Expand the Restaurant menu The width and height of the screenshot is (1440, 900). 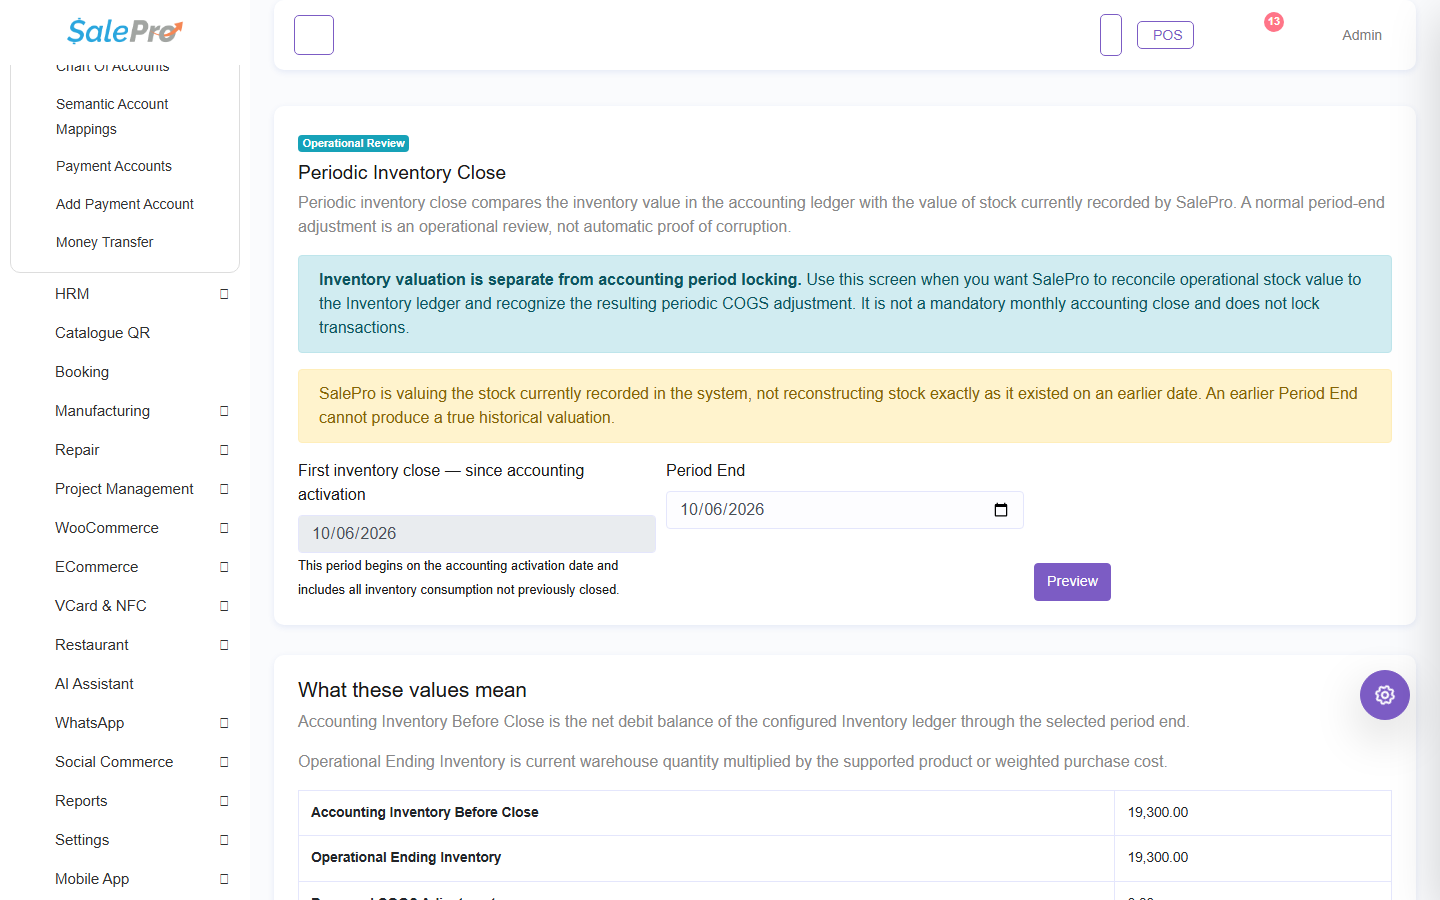click(142, 645)
